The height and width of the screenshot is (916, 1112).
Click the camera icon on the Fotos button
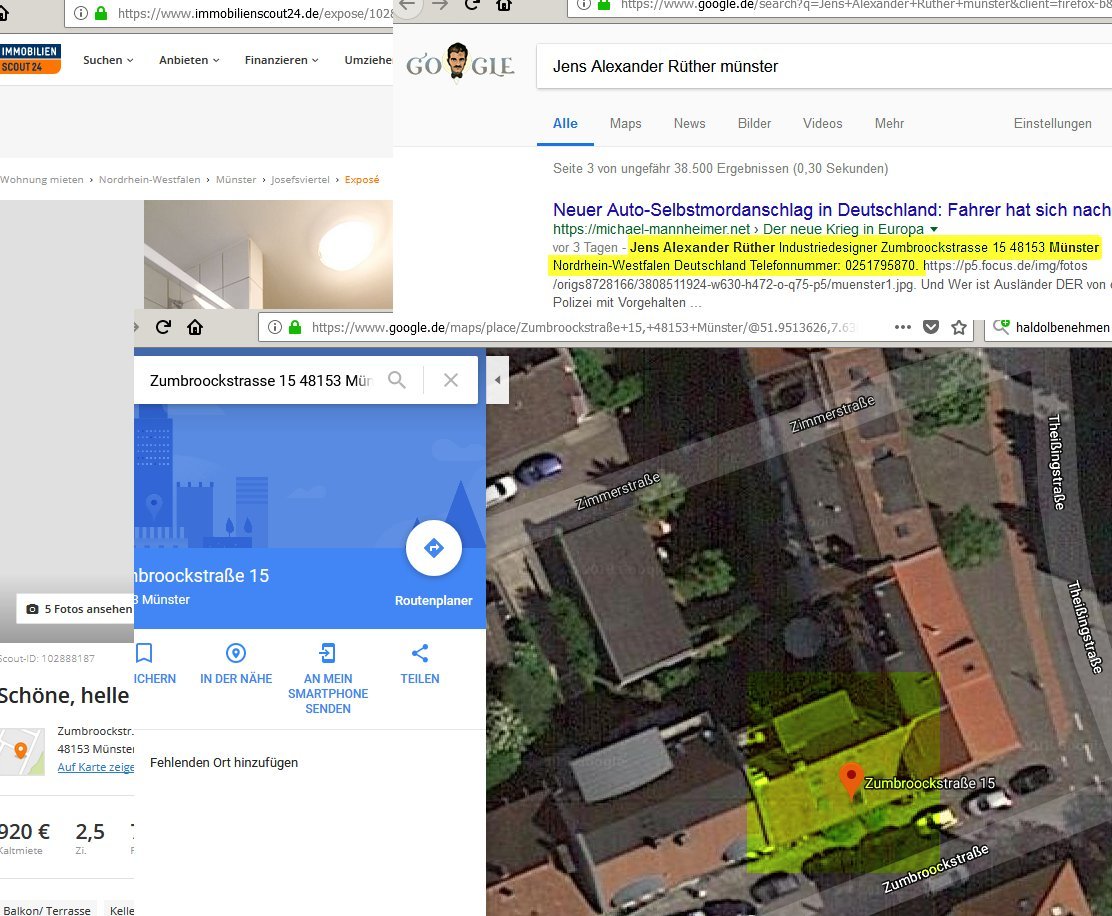point(33,609)
